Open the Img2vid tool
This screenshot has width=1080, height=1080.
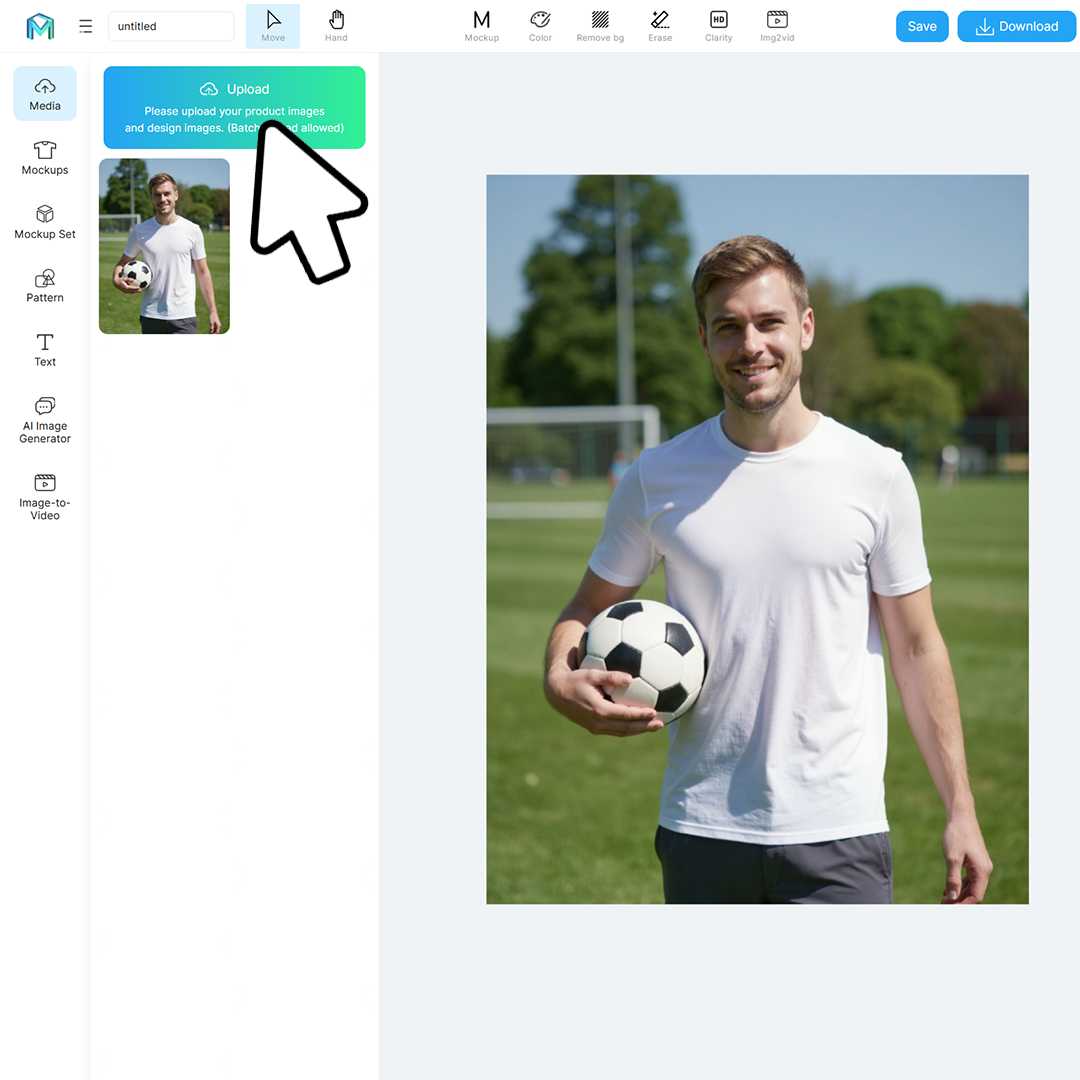click(777, 26)
